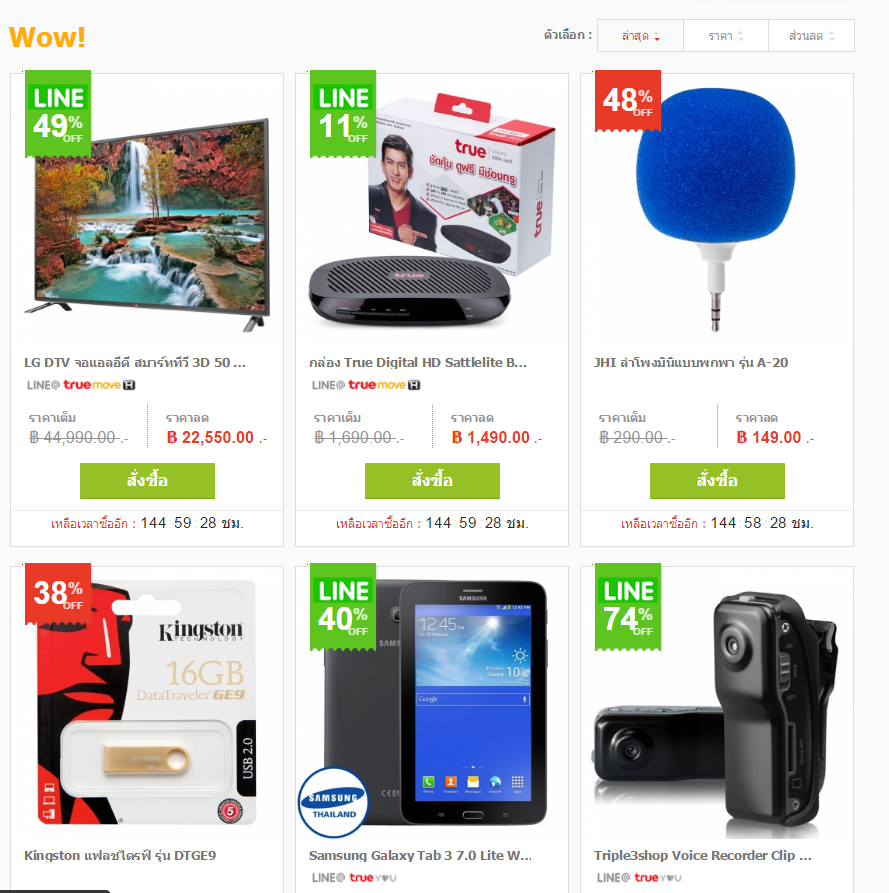This screenshot has width=889, height=893.
Task: Click the LINE 49% OFF badge
Action: click(58, 114)
